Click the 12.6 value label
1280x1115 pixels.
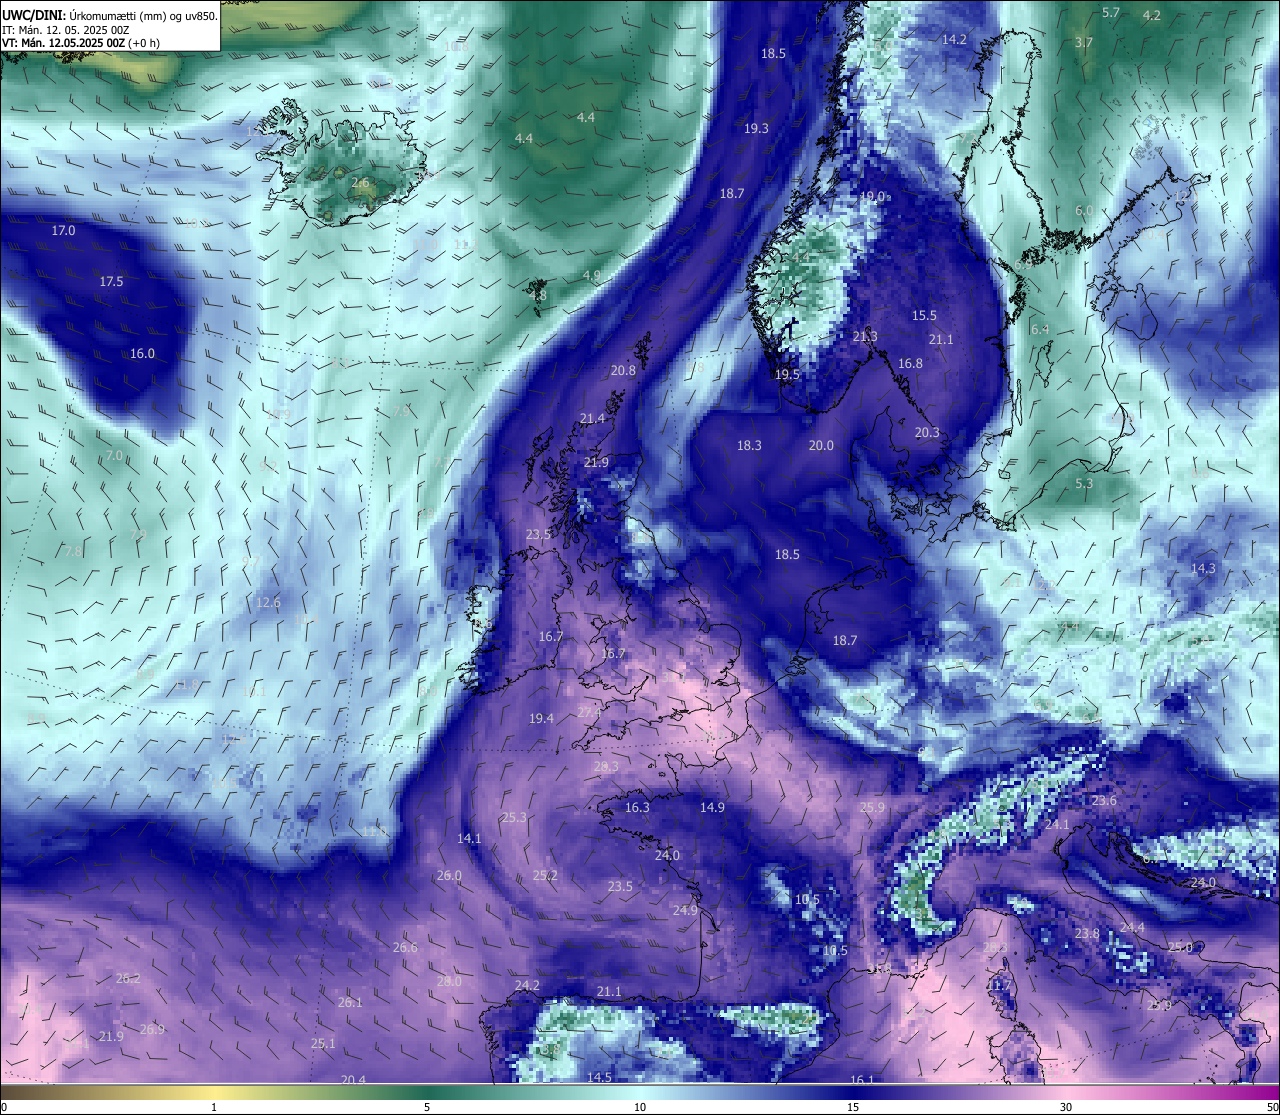268,603
